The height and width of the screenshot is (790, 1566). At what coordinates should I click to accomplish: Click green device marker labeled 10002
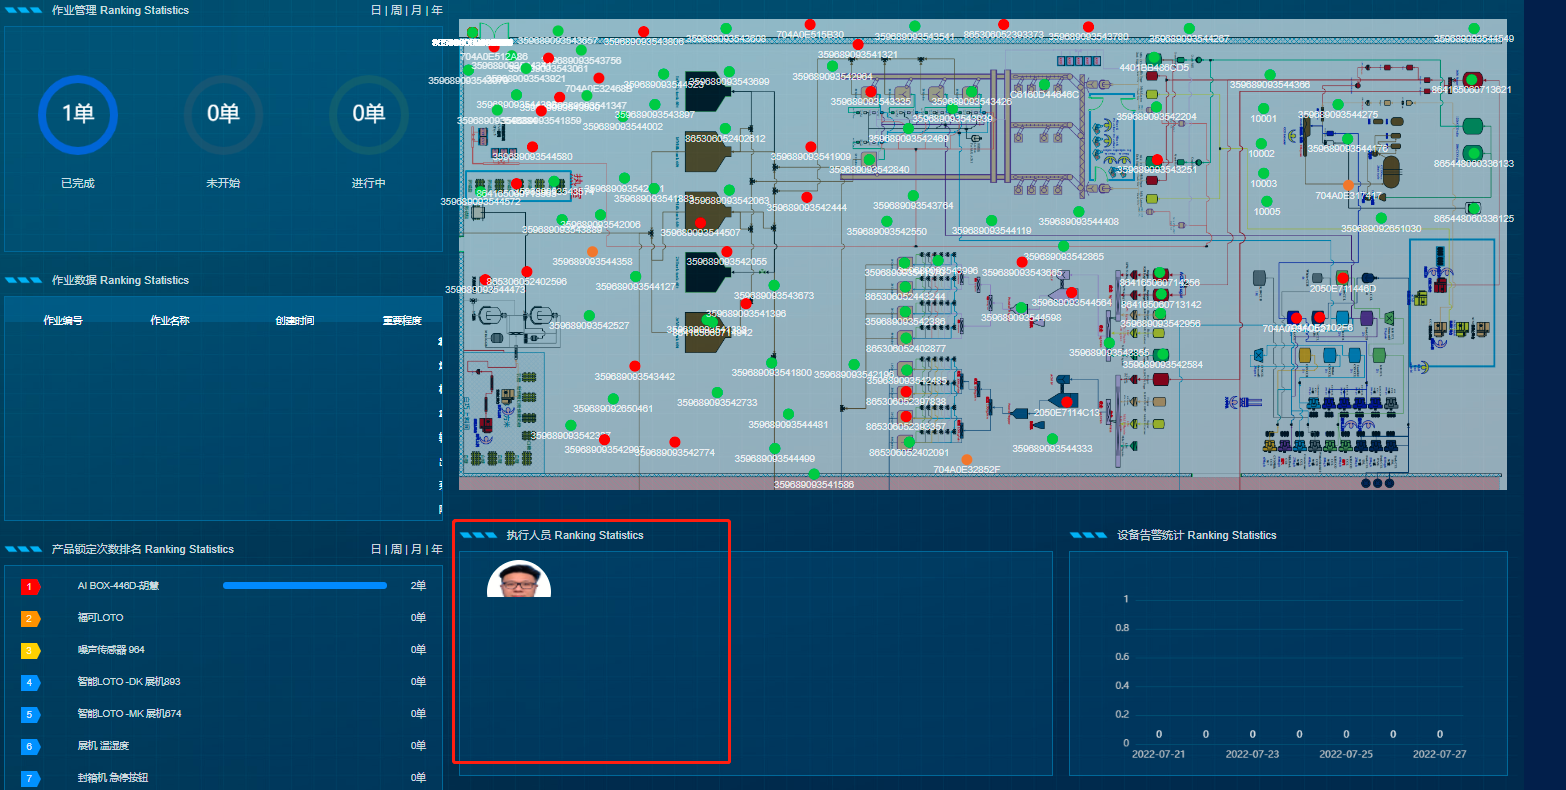pos(1261,143)
